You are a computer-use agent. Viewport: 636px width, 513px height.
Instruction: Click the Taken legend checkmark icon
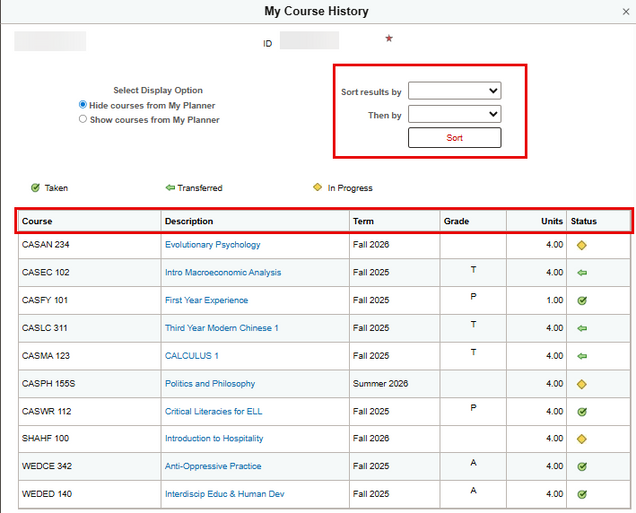[x=35, y=188]
